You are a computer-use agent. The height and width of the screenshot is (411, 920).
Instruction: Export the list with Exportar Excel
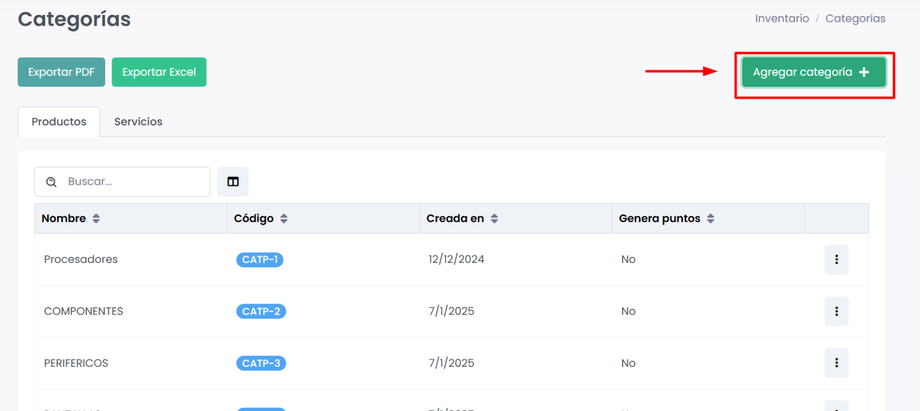[x=159, y=72]
